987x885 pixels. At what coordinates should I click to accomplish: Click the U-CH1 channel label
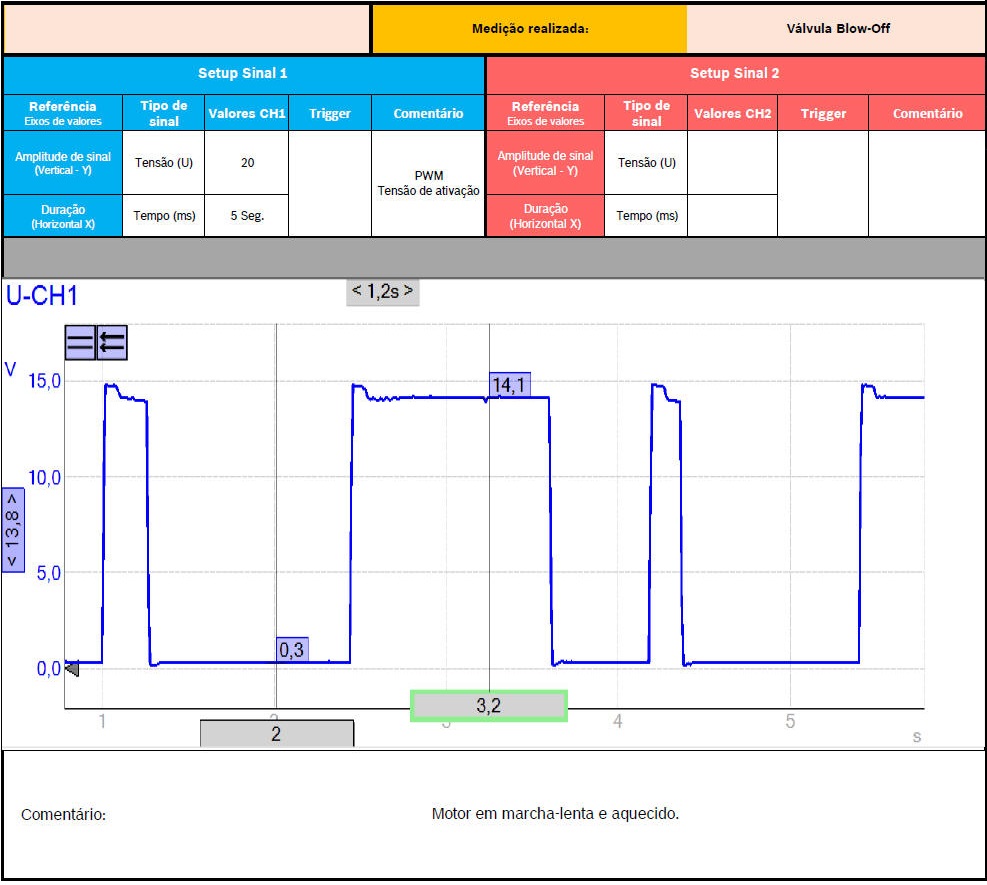pos(42,296)
